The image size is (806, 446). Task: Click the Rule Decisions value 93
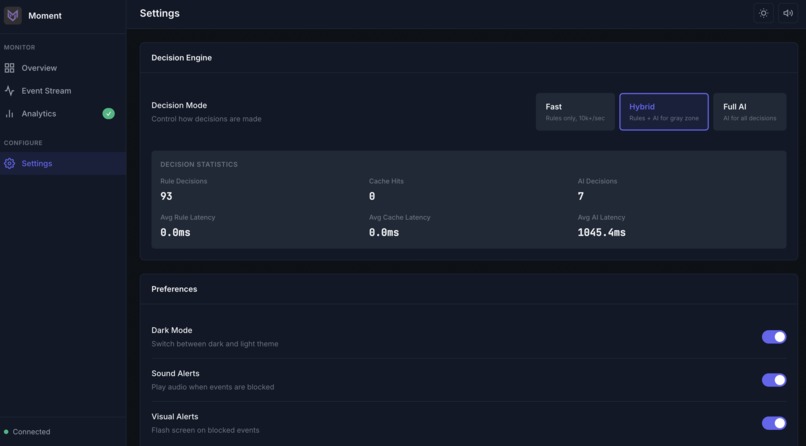coord(166,196)
